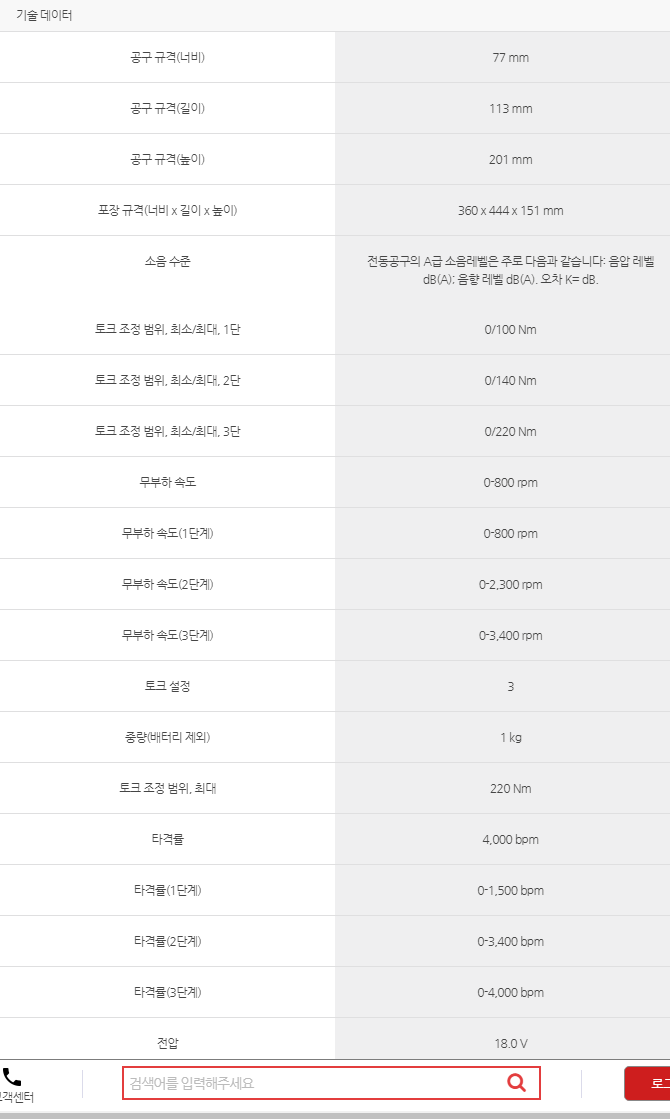Click the phone customer center icon
Image resolution: width=670 pixels, height=1119 pixels.
click(x=11, y=1077)
